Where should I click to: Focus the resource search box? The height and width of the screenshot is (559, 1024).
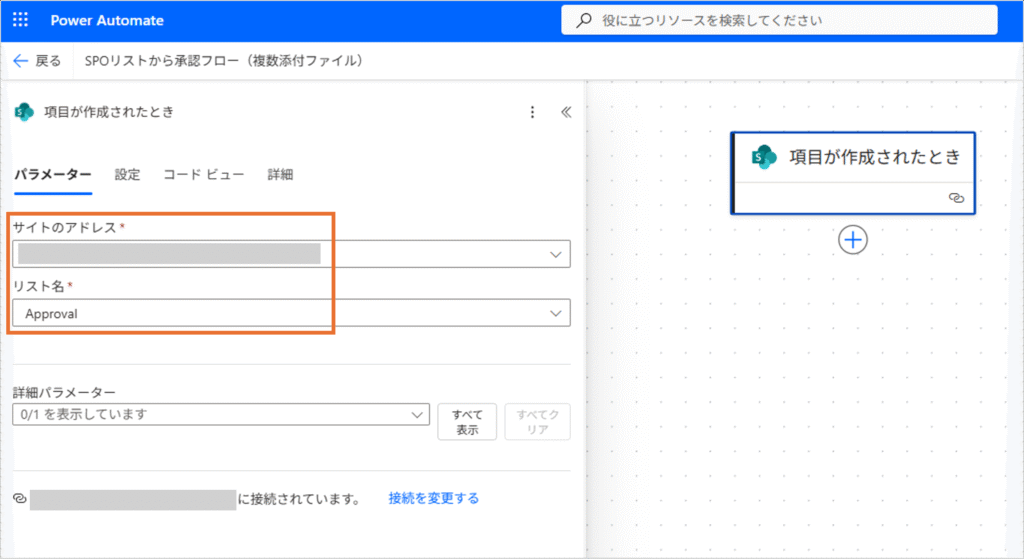point(779,20)
